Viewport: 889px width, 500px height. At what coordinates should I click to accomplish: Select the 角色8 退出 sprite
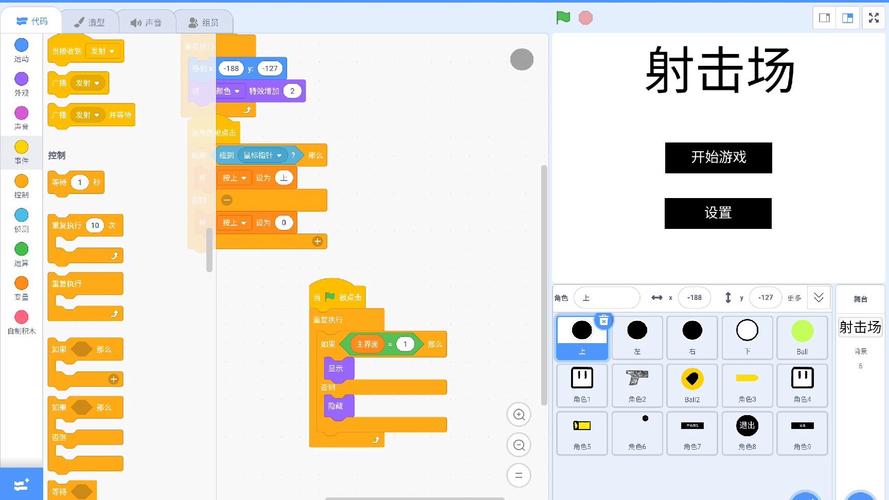coord(747,433)
